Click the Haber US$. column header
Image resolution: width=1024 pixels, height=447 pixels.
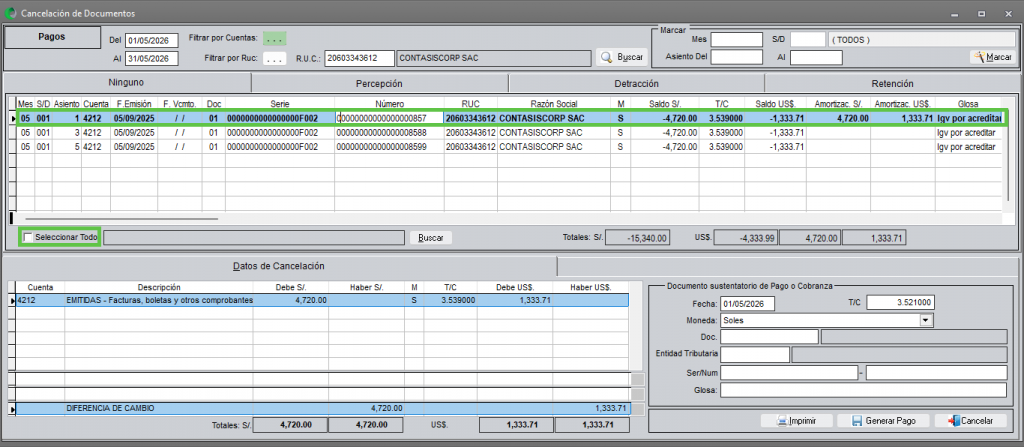tap(590, 288)
